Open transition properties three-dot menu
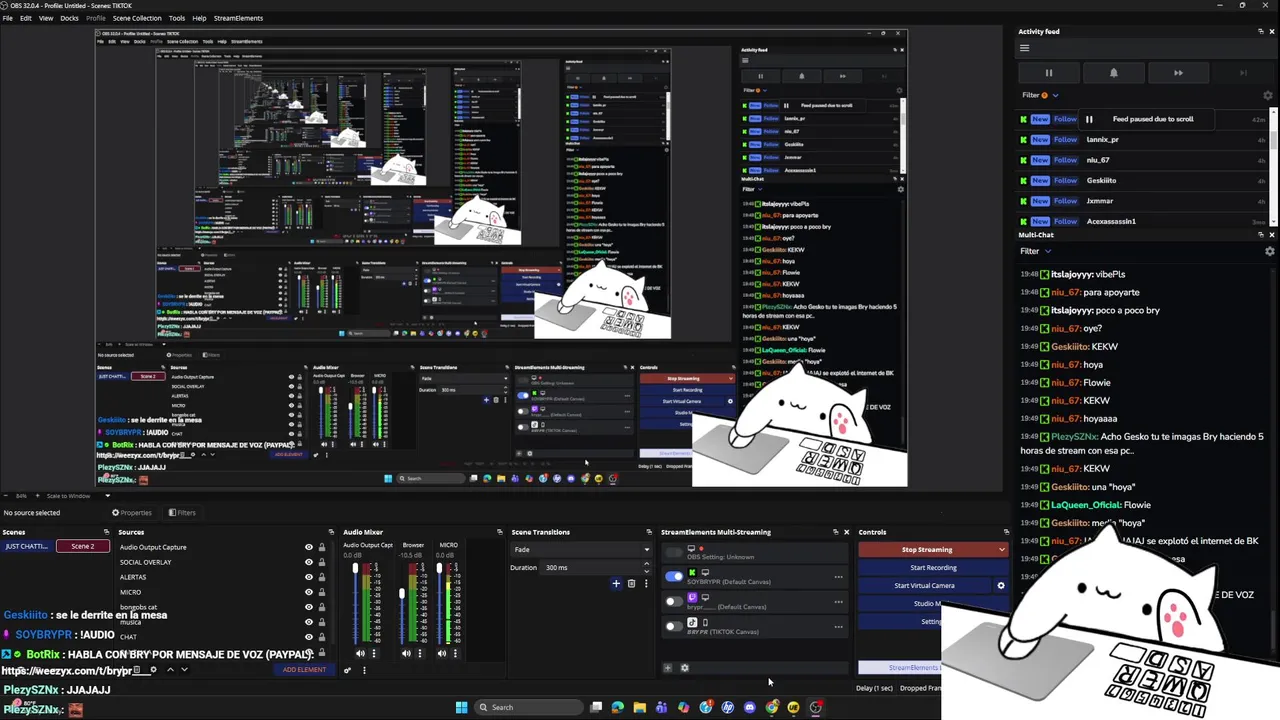The image size is (1280, 720). click(x=646, y=583)
